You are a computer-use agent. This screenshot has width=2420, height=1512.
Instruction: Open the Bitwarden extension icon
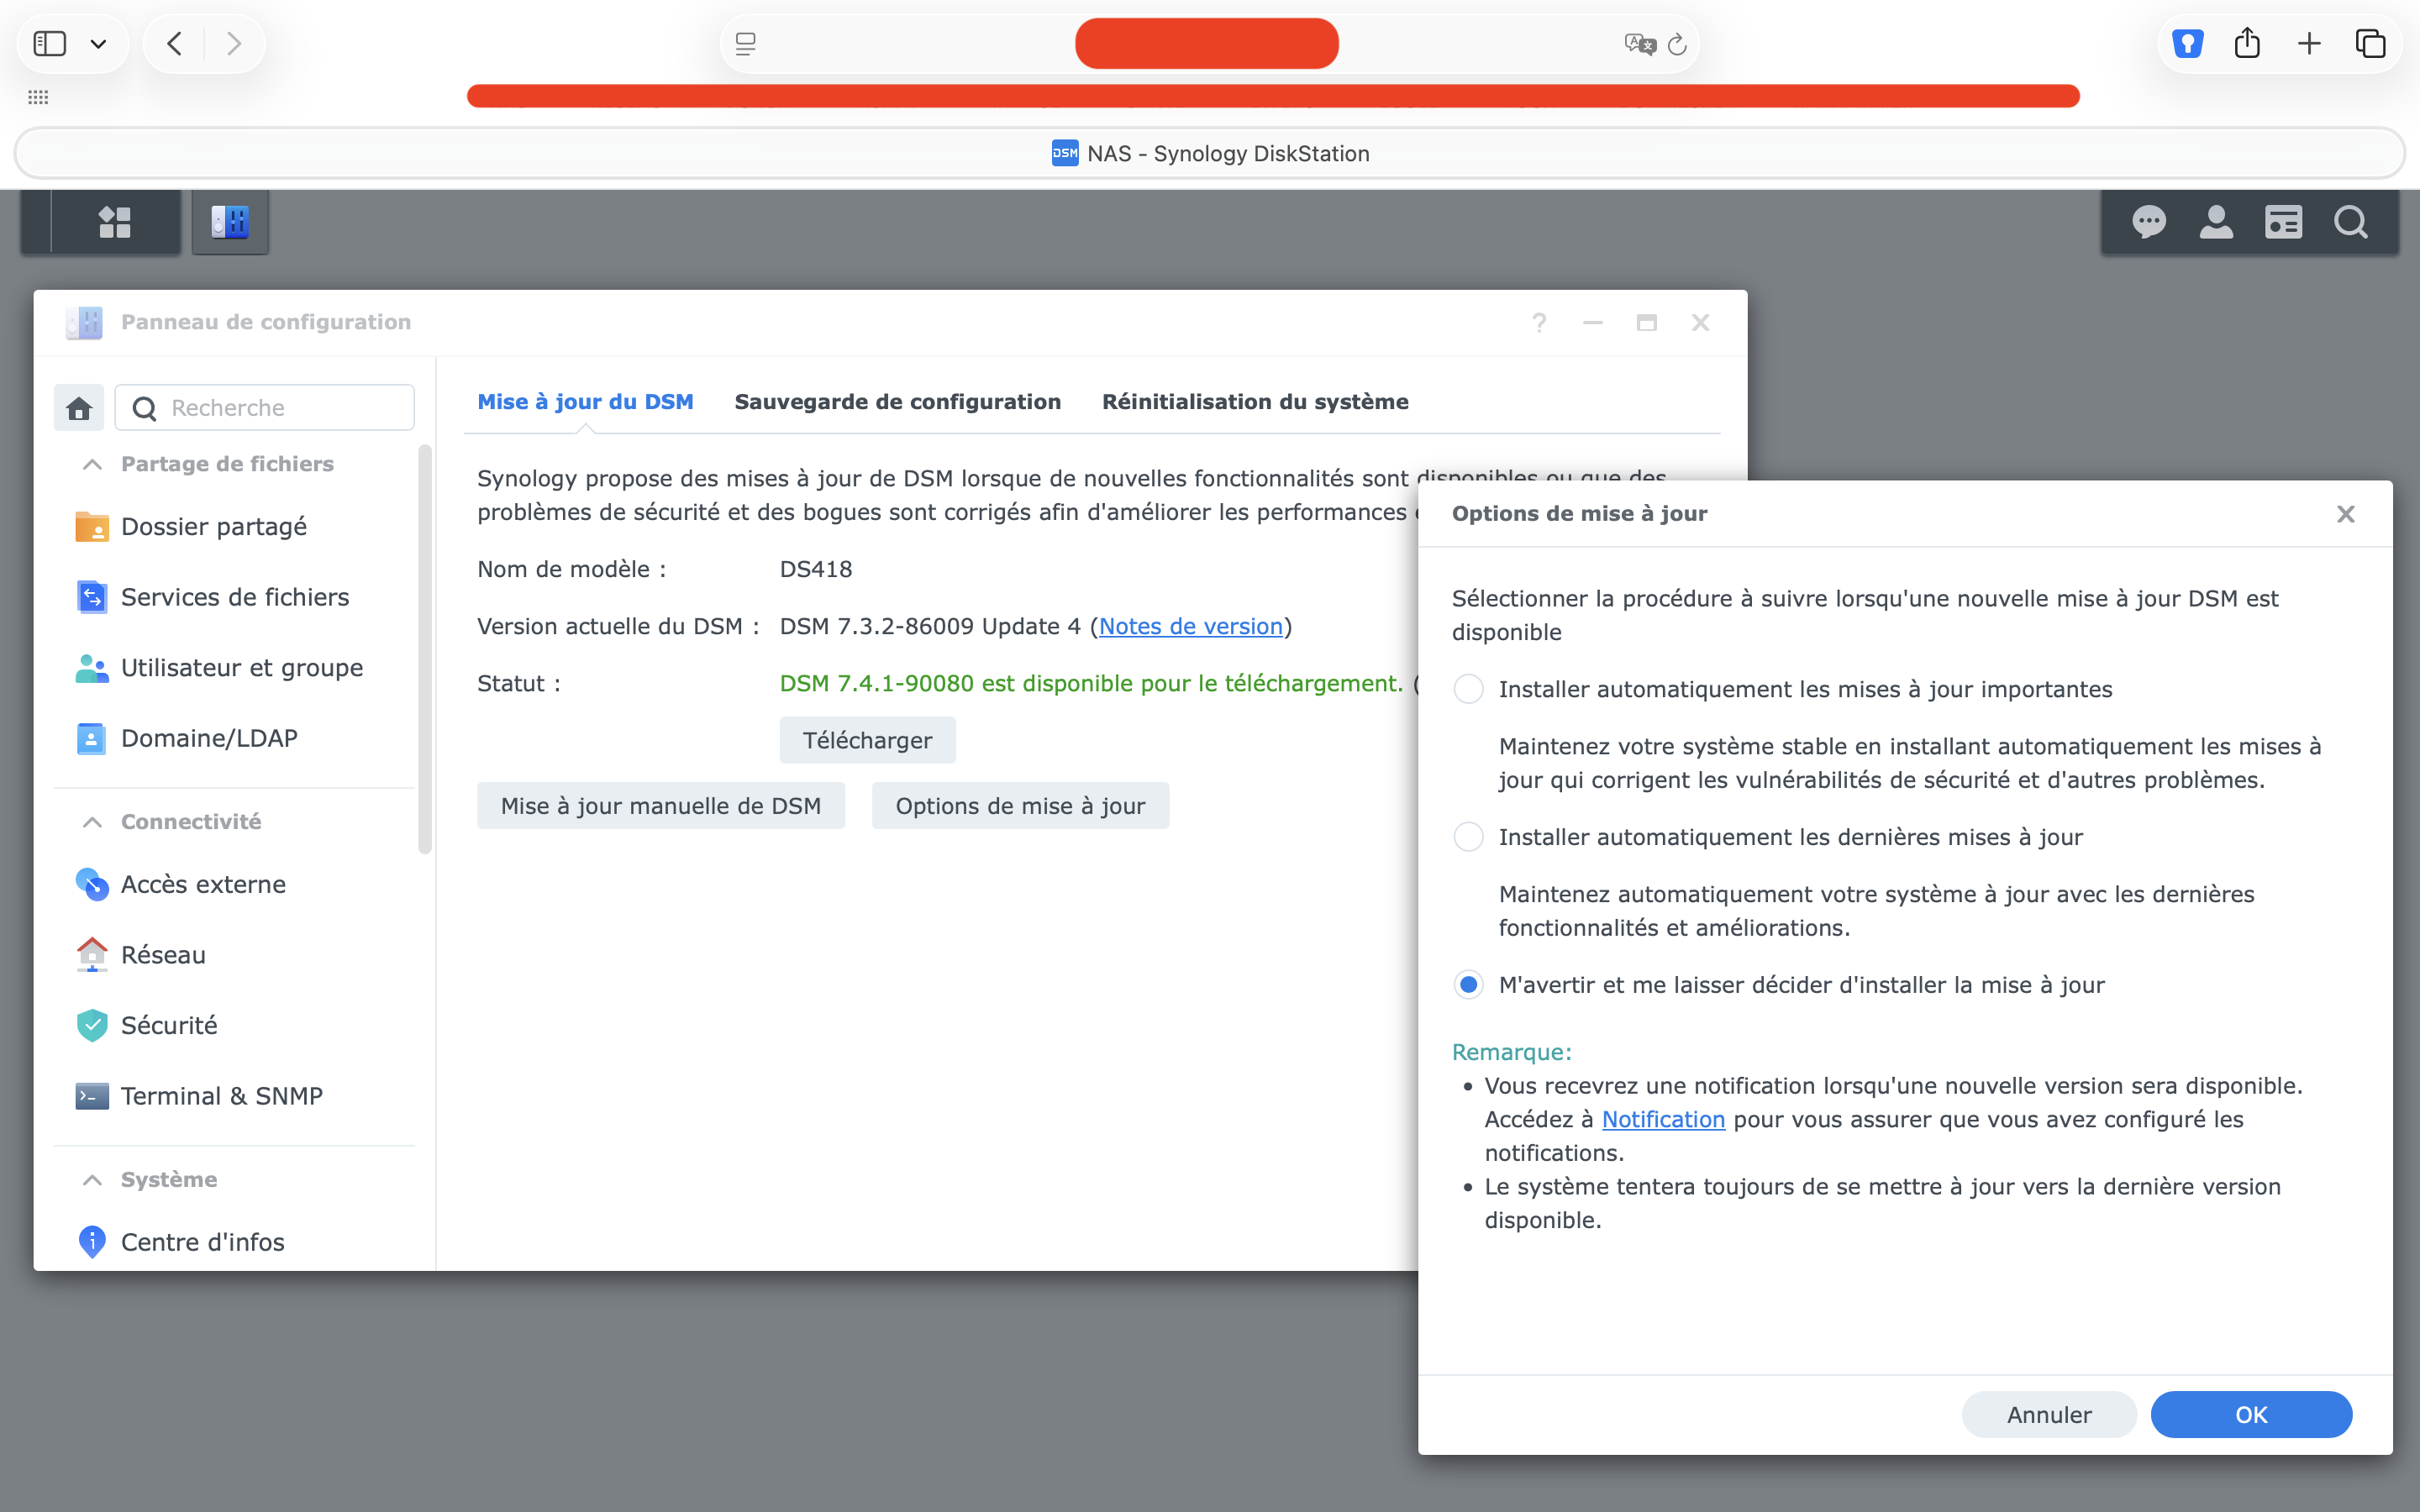click(2187, 44)
